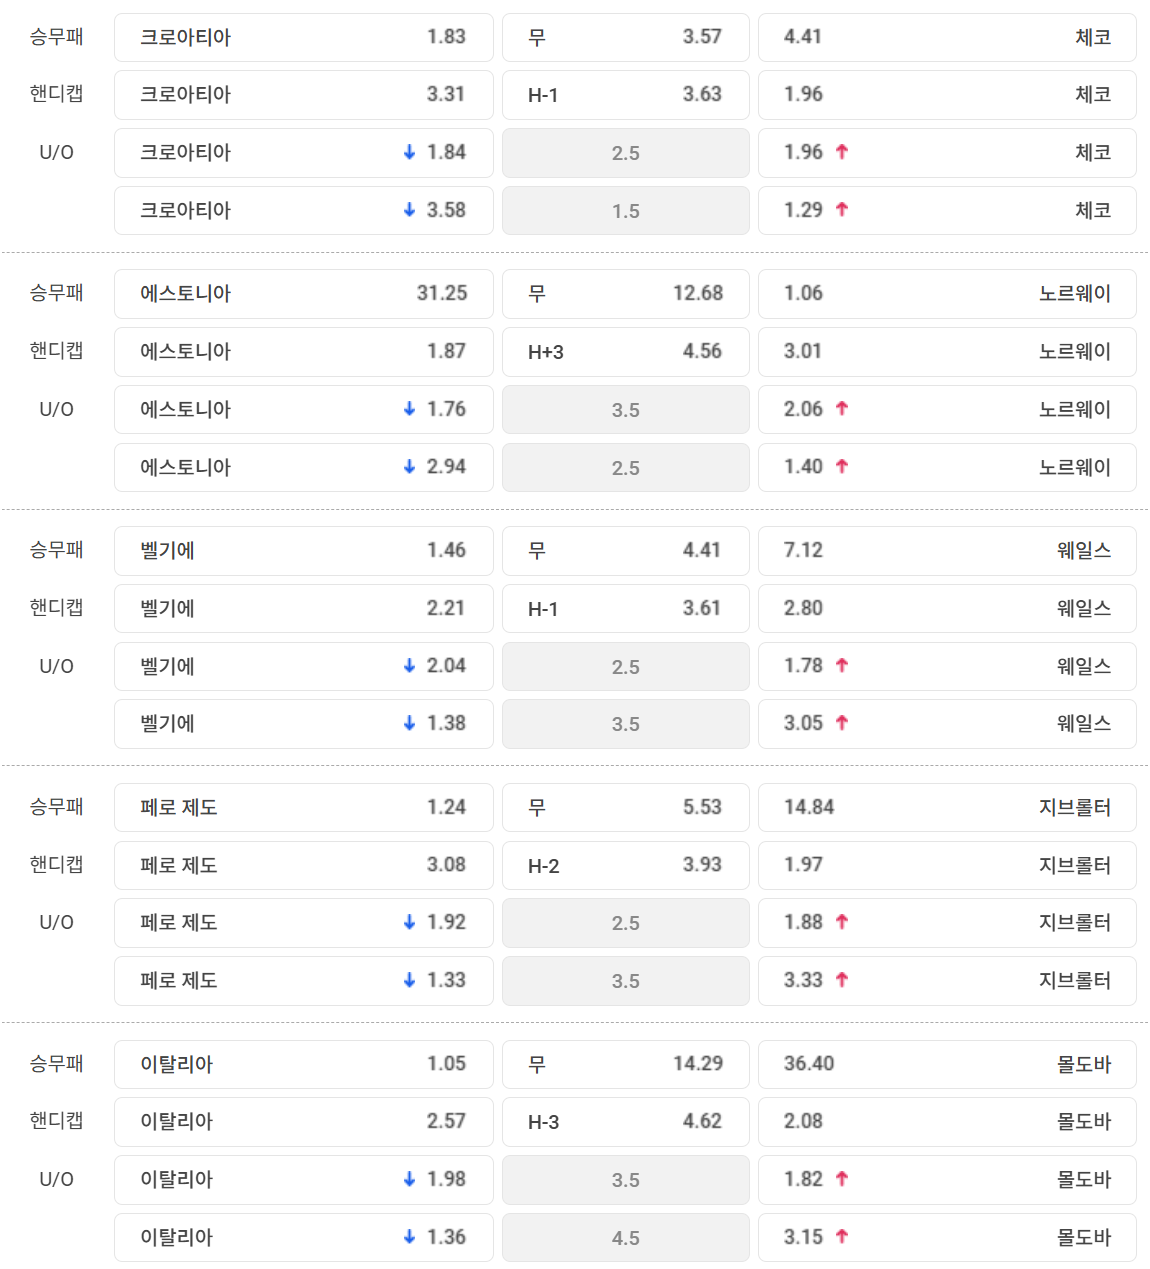Choose handicap H+3 draw at 4.56
This screenshot has height=1269, width=1150.
626,351
